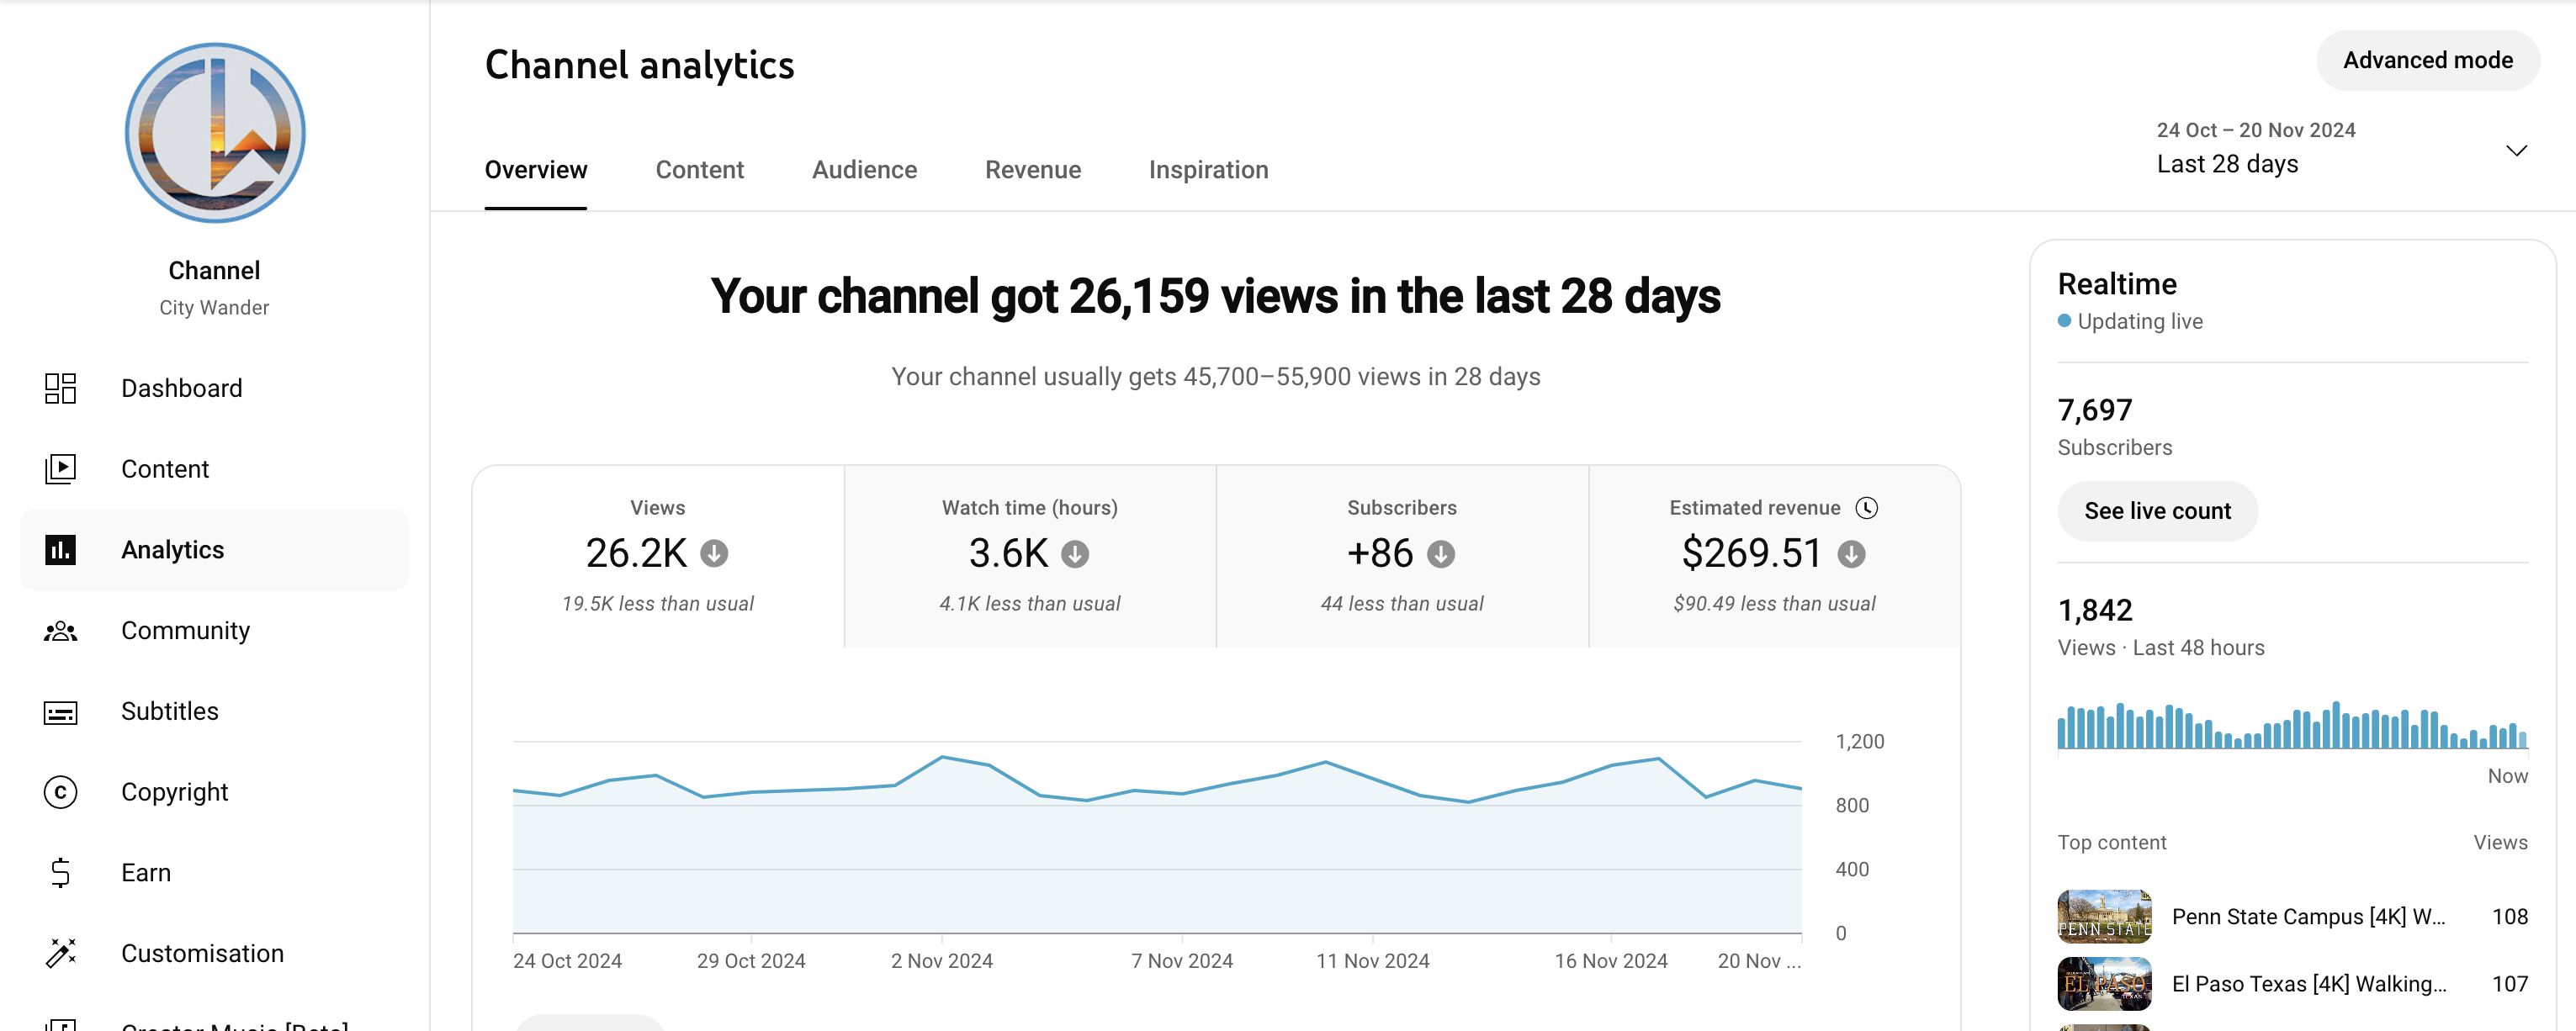Click the views line chart area

[1157, 838]
